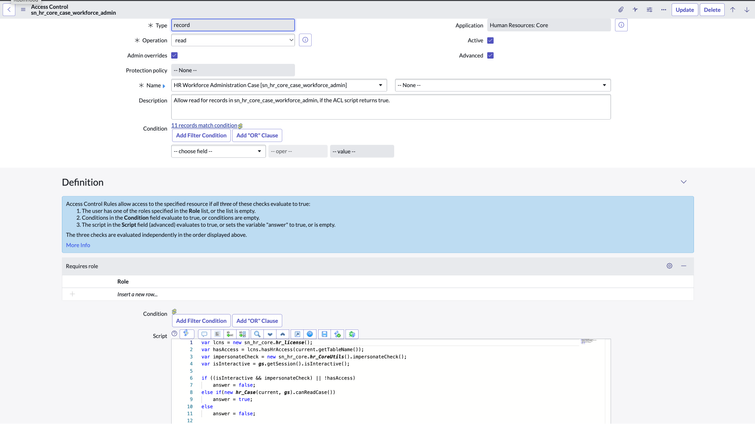Screen dimensions: 755x424
Task: Click the paperclip attachments icon
Action: pyautogui.click(x=621, y=10)
